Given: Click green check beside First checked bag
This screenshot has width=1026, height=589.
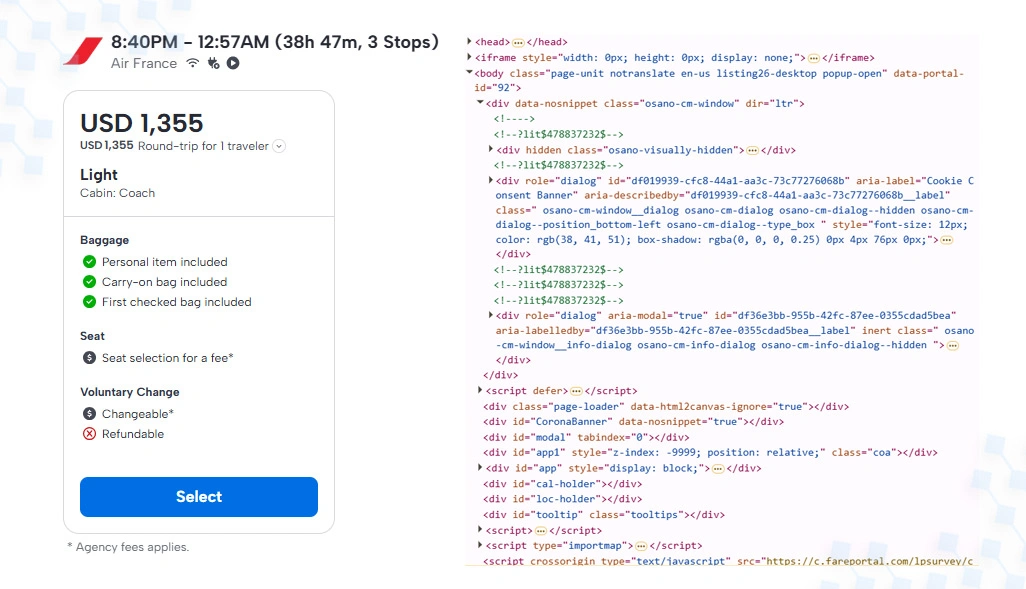Looking at the screenshot, I should coord(90,302).
